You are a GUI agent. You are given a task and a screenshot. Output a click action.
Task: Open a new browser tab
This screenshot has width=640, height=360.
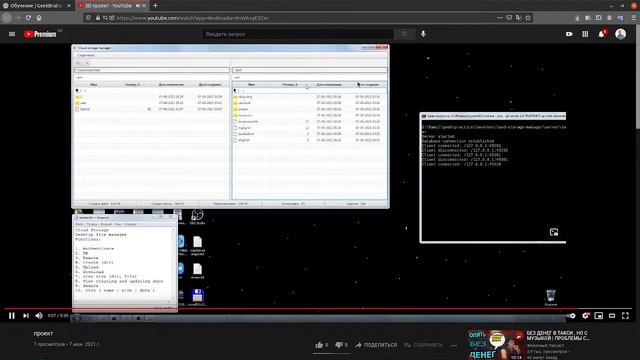click(155, 6)
